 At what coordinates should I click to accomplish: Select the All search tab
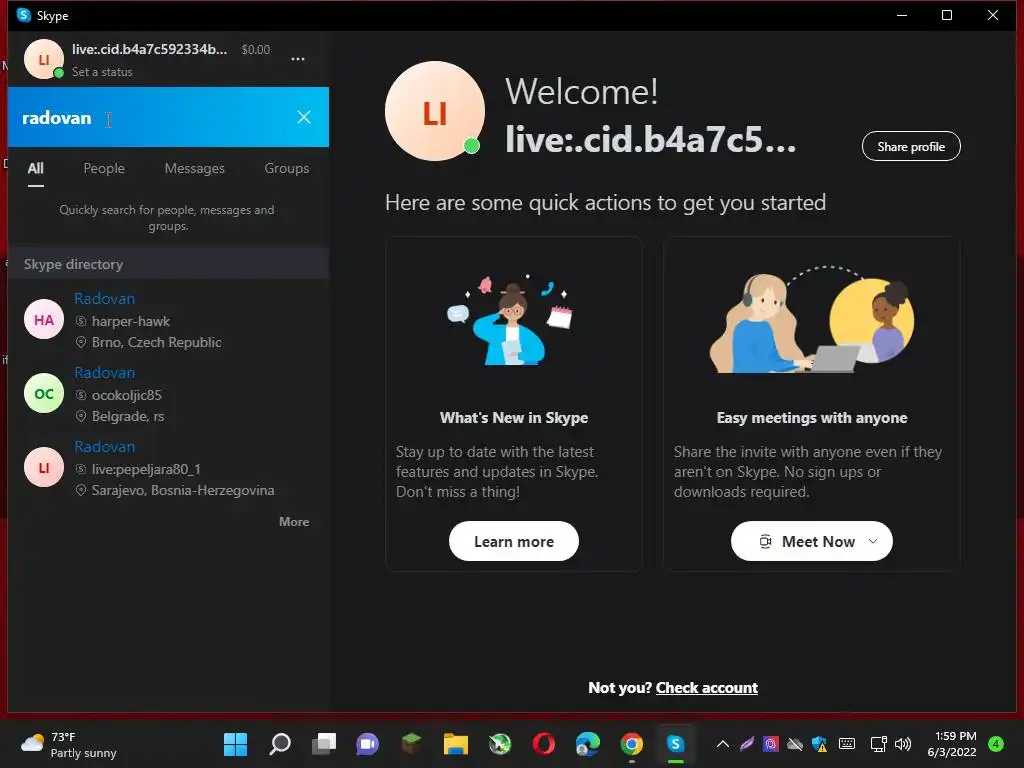pyautogui.click(x=35, y=168)
